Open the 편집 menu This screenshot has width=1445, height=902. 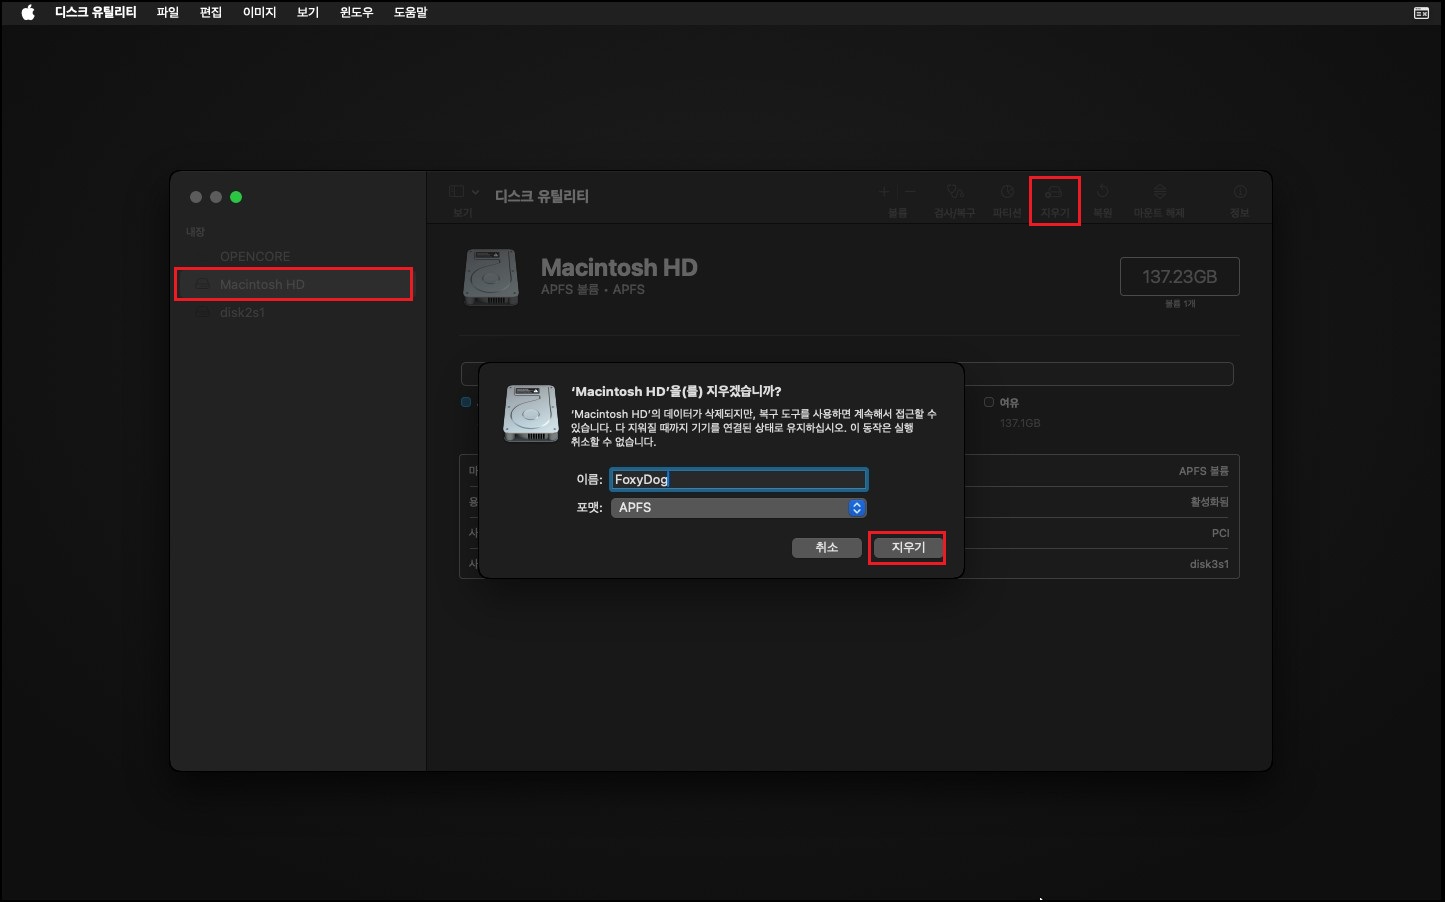210,12
